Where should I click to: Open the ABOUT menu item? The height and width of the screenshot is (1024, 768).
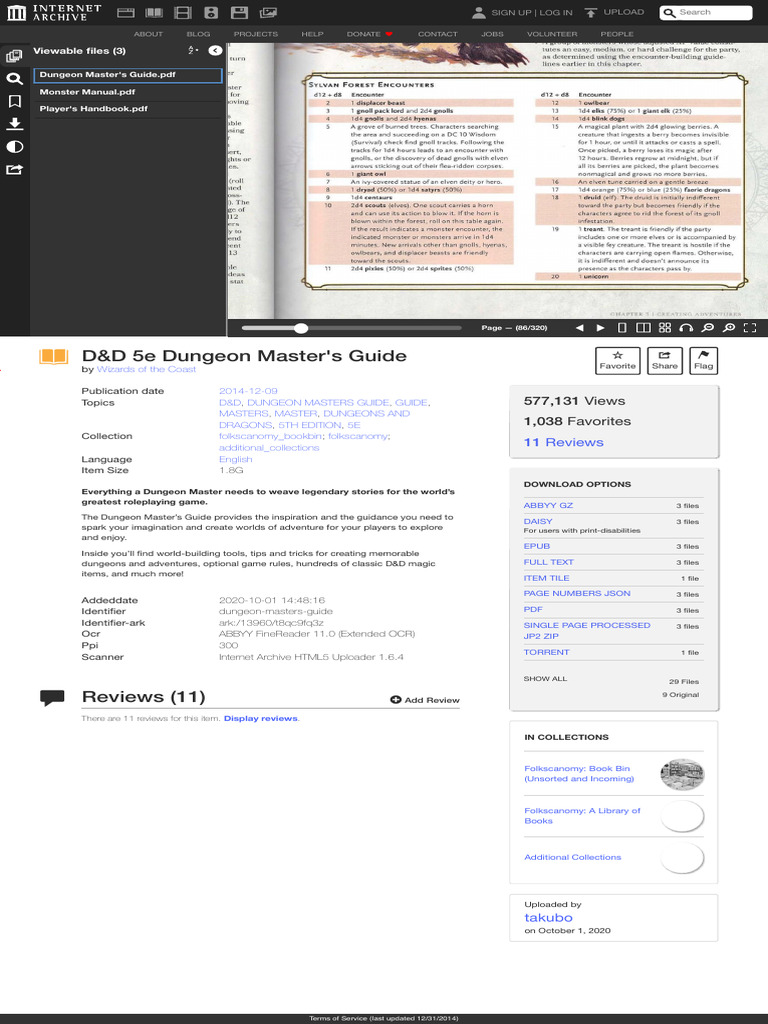point(148,34)
